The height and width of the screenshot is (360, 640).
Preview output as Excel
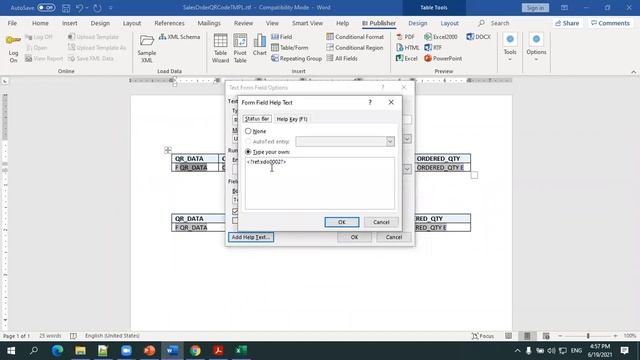407,58
